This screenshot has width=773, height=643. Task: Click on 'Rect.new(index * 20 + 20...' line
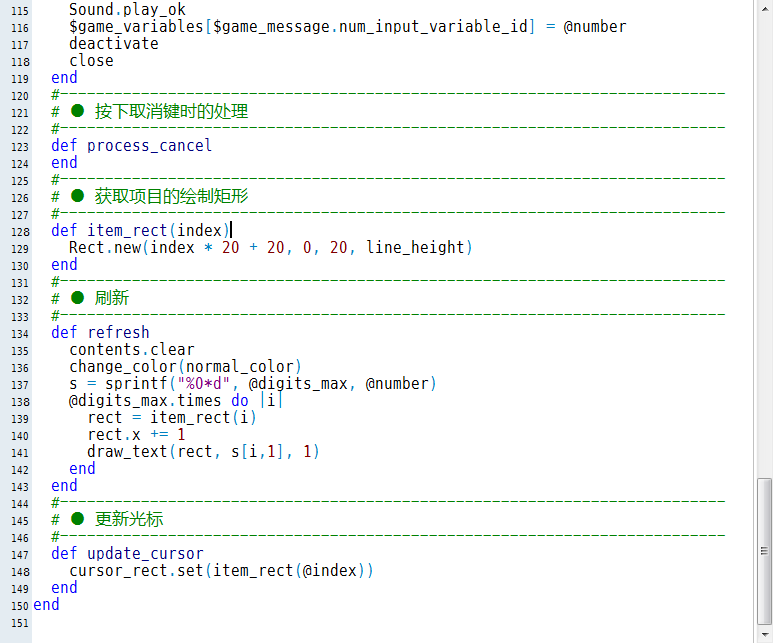click(271, 248)
